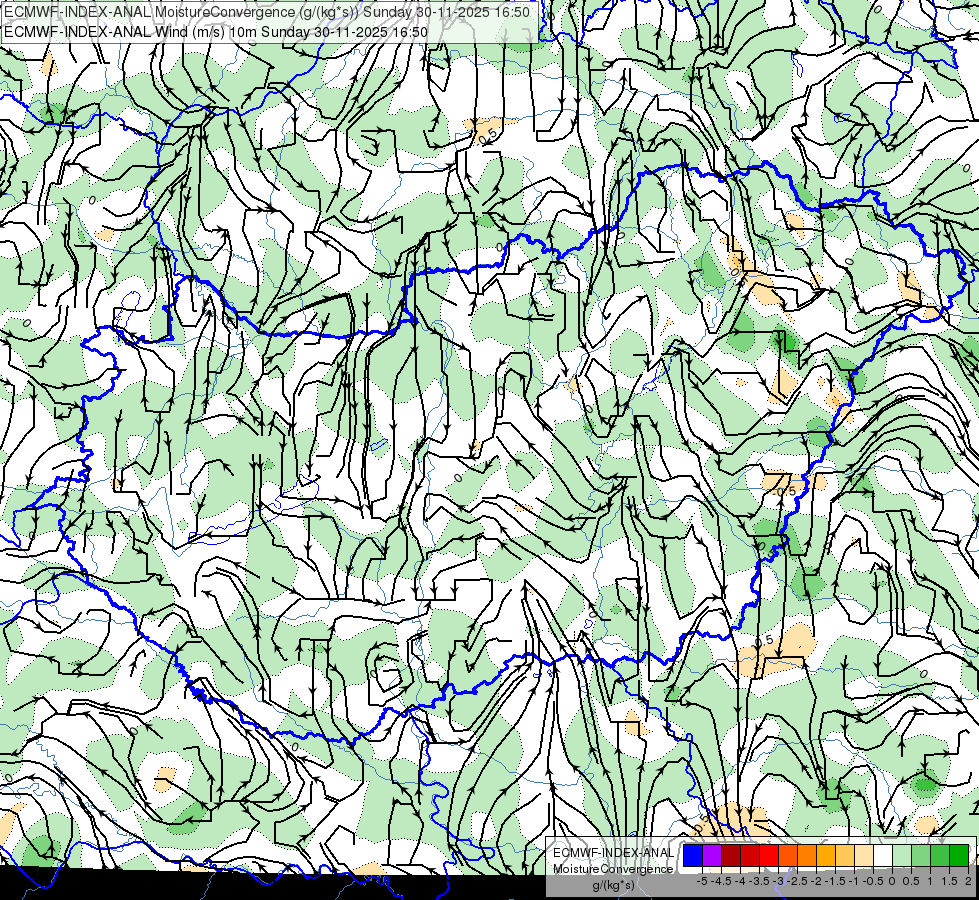Click the purple legend swatch
The image size is (979, 900).
pyautogui.click(x=712, y=855)
